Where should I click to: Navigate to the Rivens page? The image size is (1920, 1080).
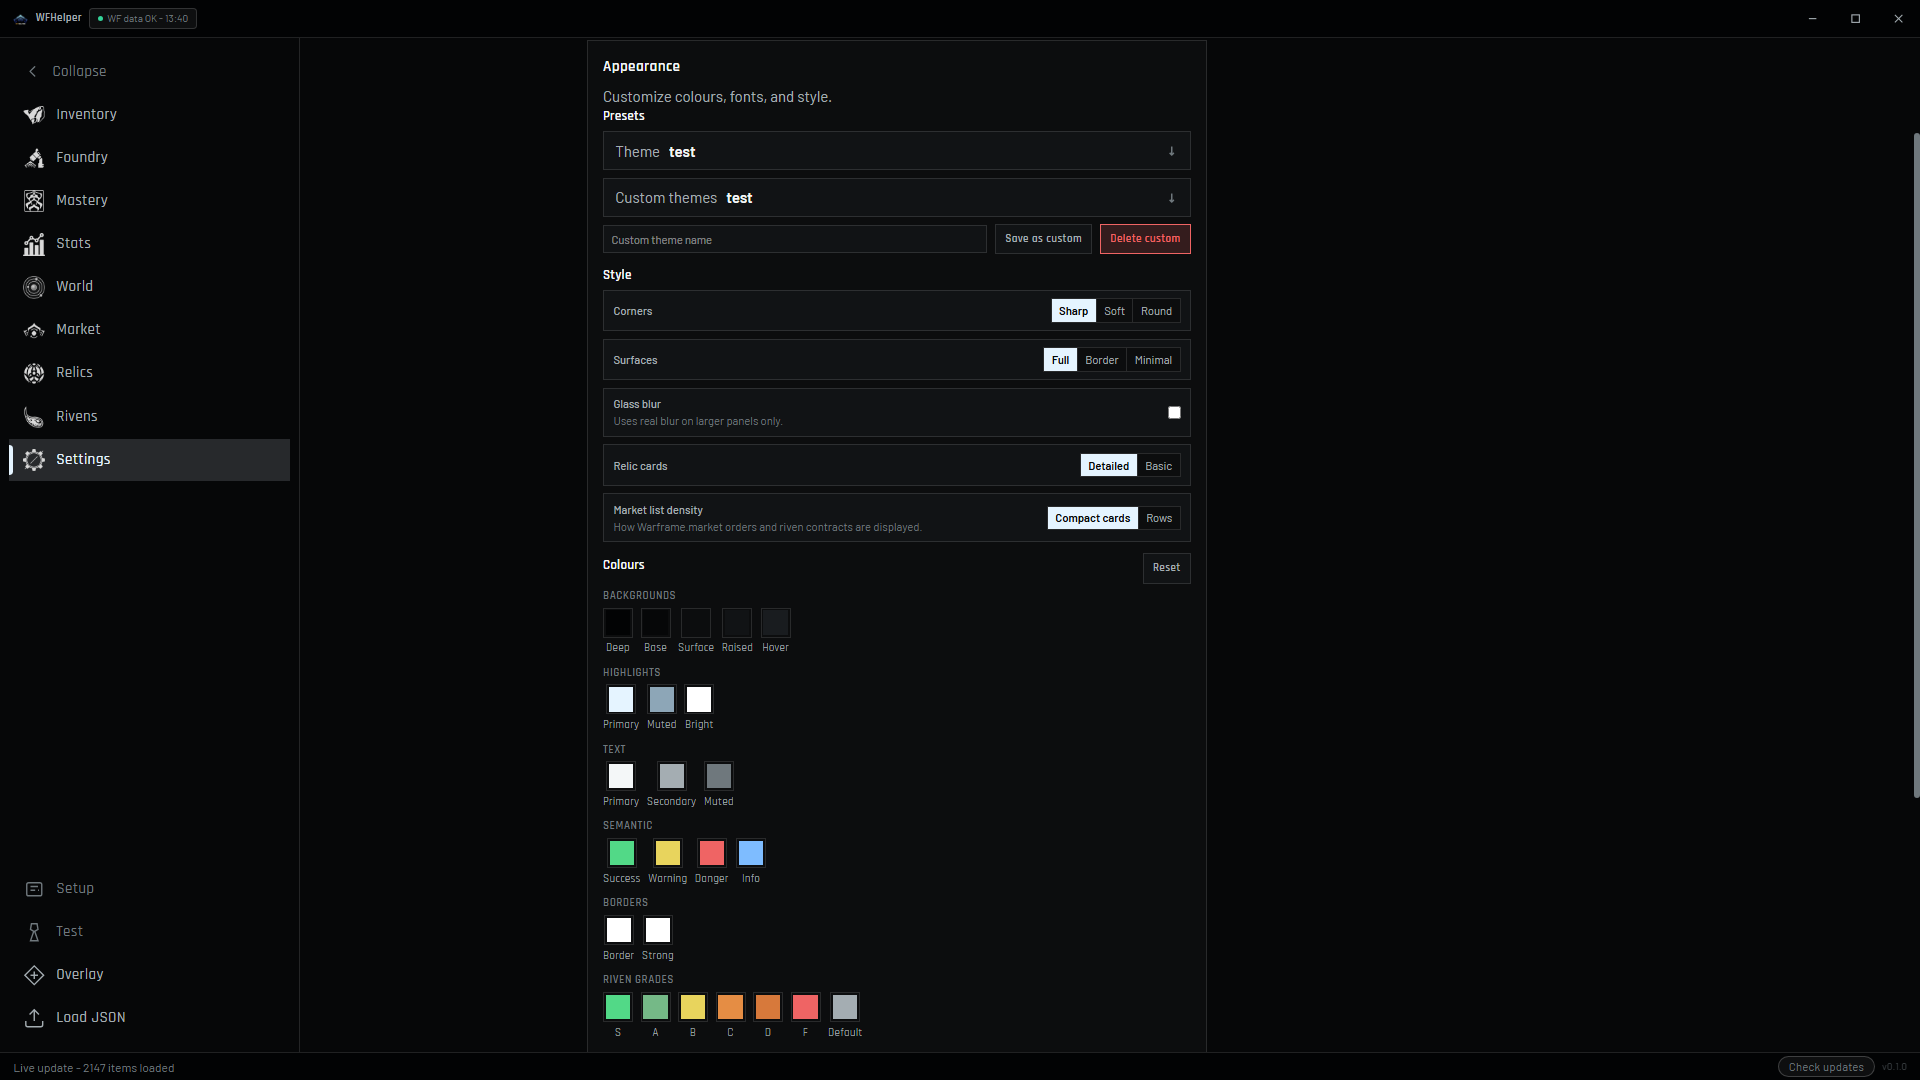tap(149, 416)
